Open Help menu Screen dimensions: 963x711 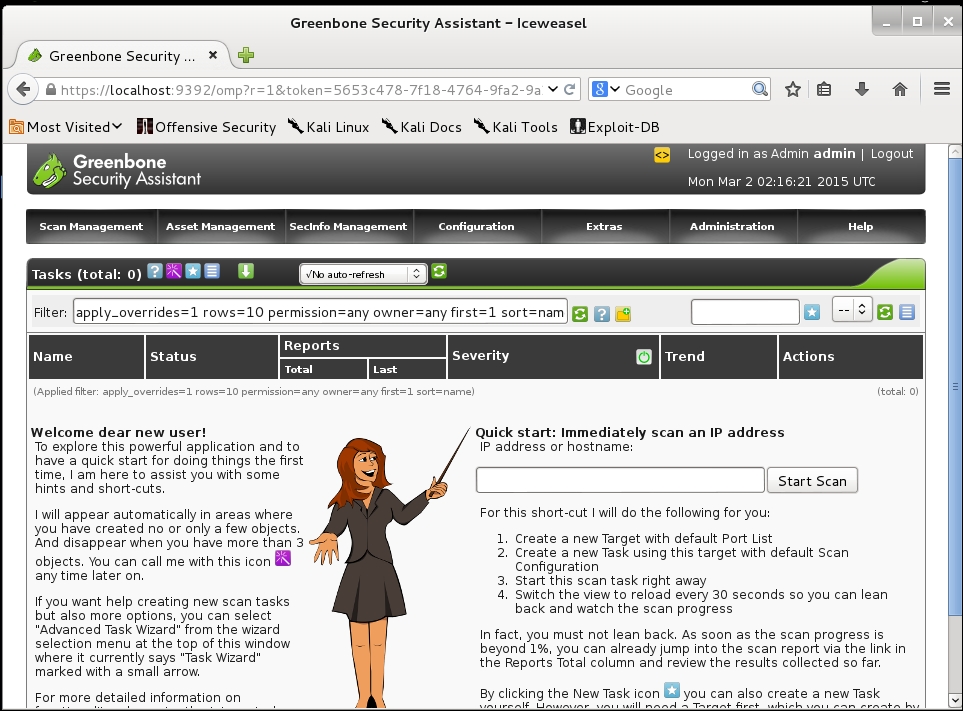point(860,227)
